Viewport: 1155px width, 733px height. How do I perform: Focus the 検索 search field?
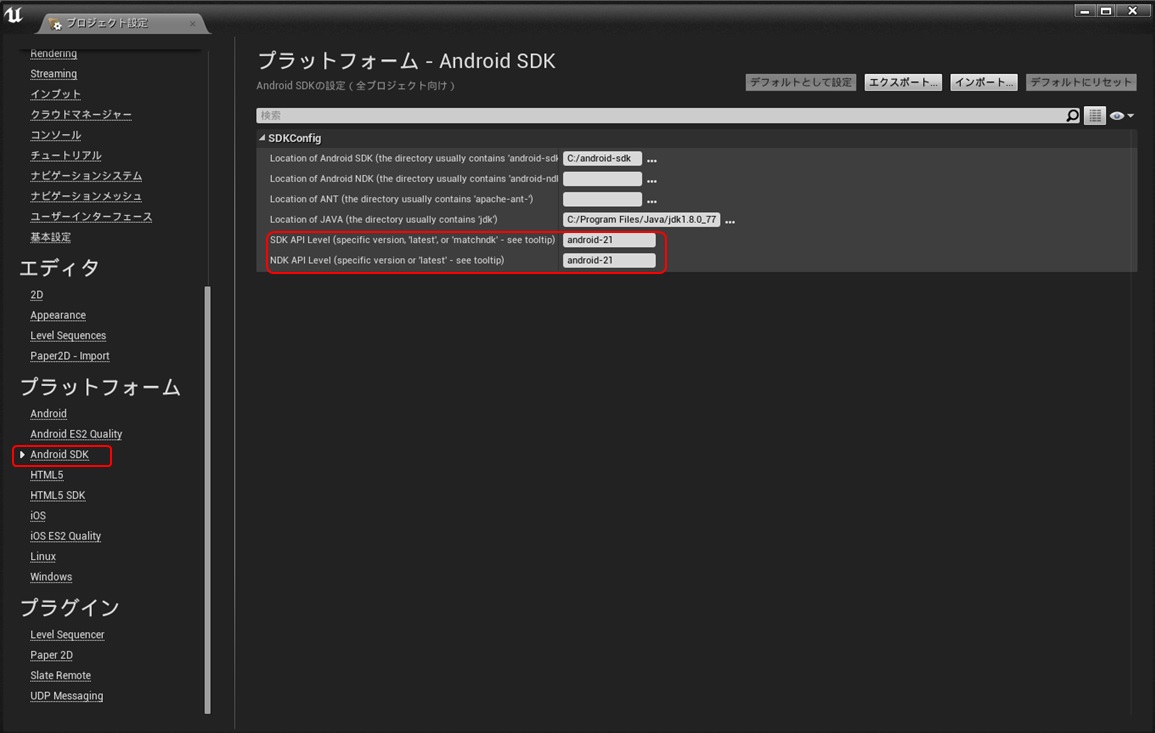pos(661,116)
